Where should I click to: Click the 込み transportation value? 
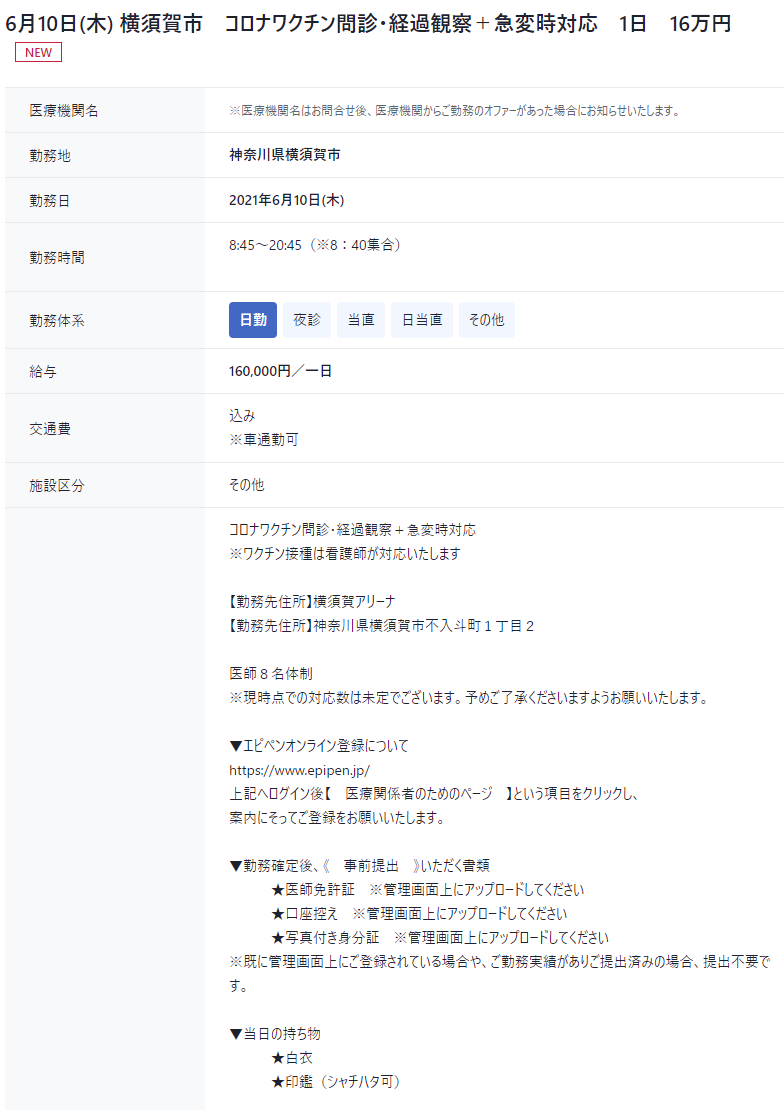(242, 416)
